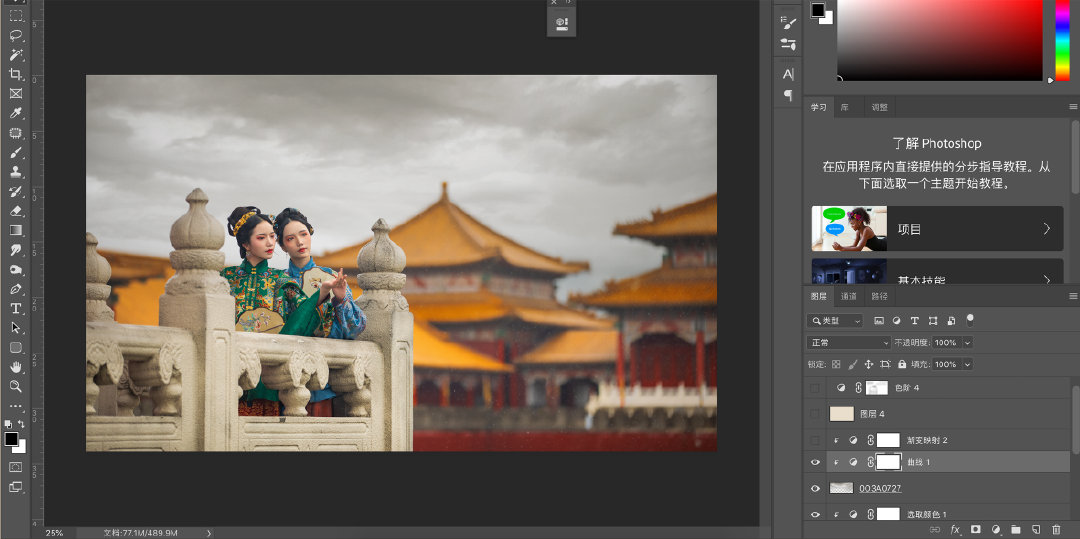
Task: Select the Pen tool
Action: pyautogui.click(x=15, y=288)
